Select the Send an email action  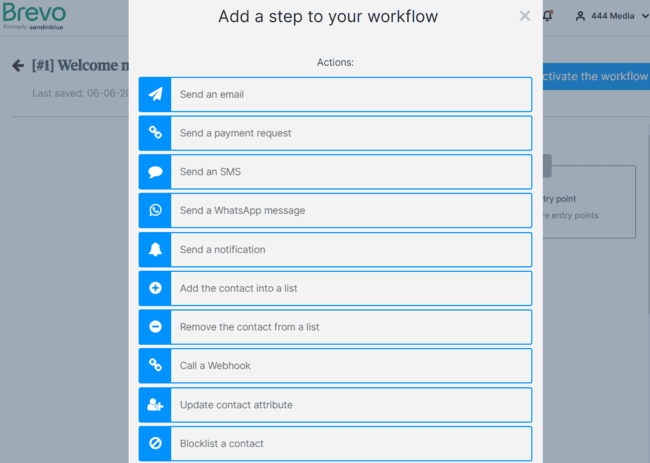pos(350,95)
